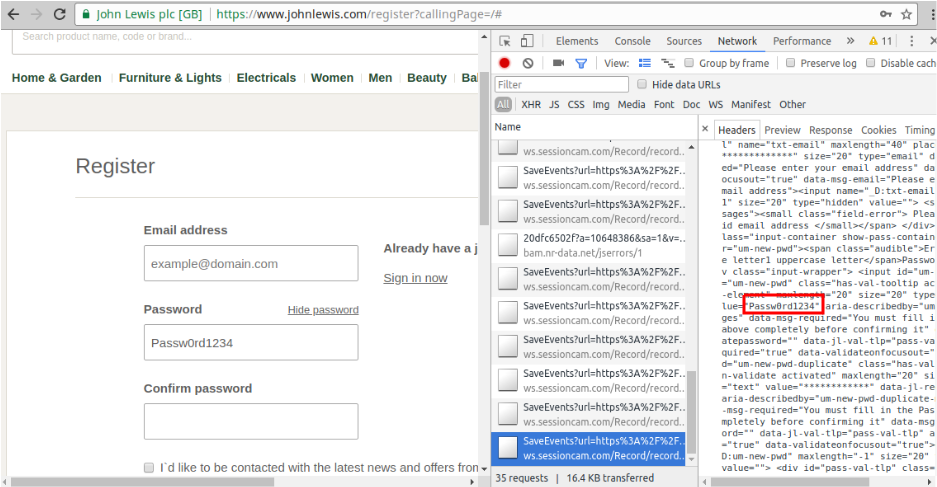This screenshot has height=487, width=937.
Task: Show more DevTools tabs with chevron
Action: tap(850, 41)
